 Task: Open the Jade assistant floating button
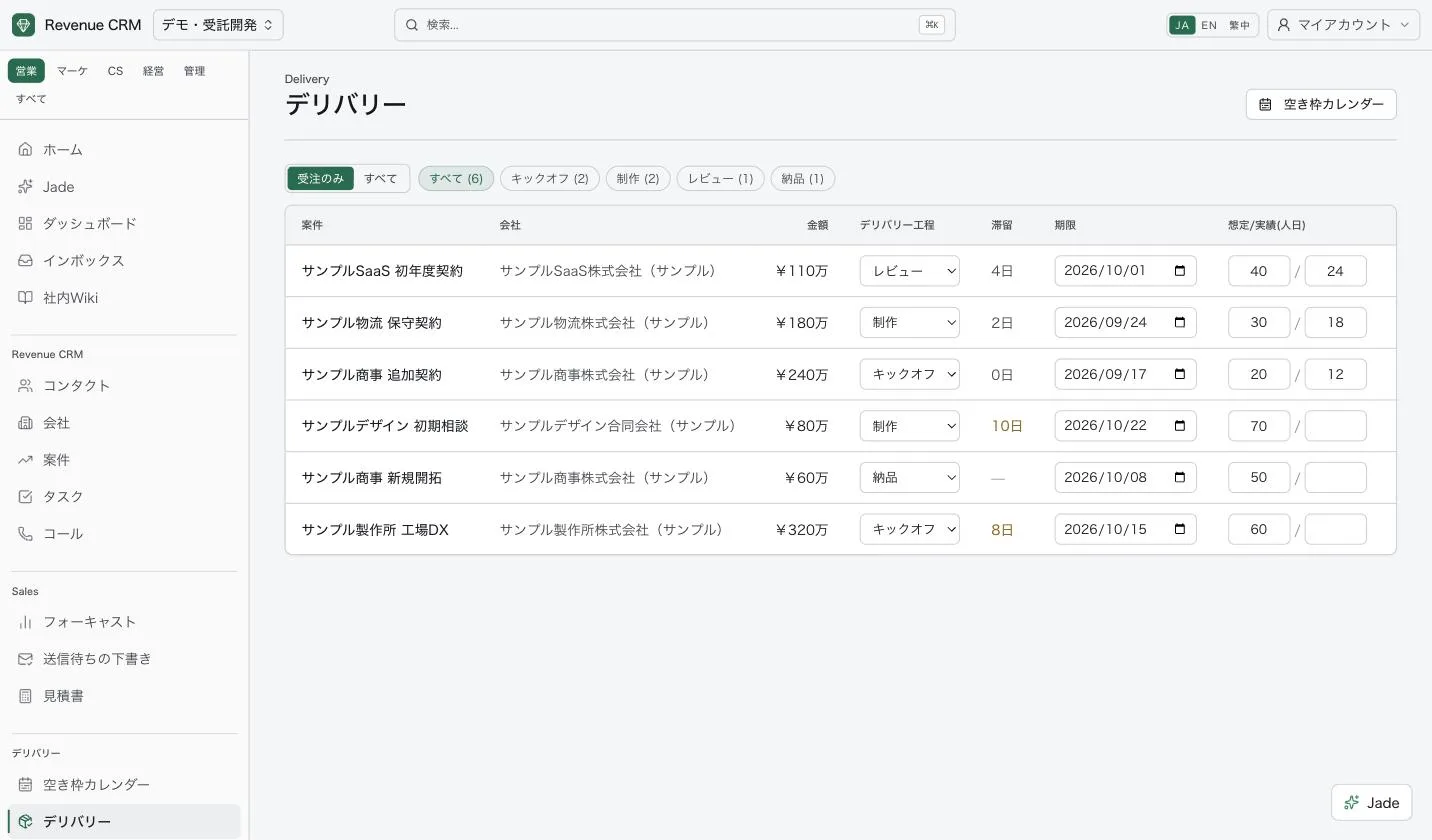tap(1371, 802)
